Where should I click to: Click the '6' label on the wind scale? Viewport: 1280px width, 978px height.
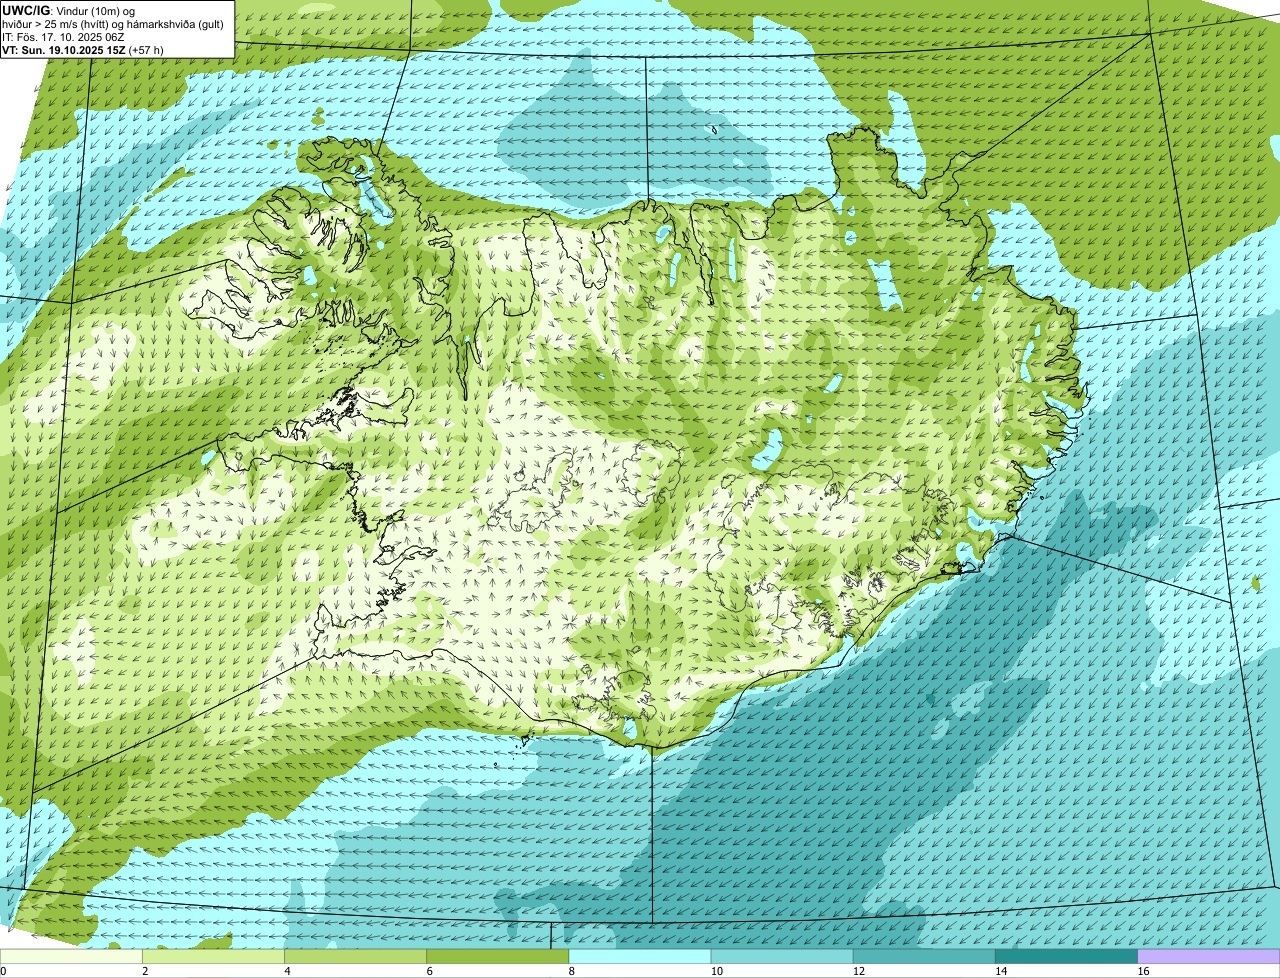click(x=430, y=971)
